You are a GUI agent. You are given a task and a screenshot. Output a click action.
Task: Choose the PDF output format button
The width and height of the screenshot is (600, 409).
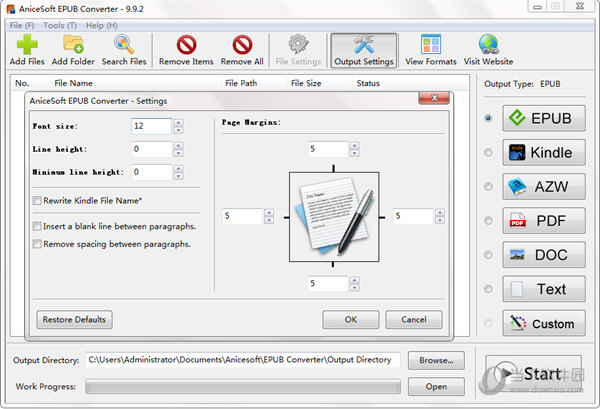(x=544, y=220)
